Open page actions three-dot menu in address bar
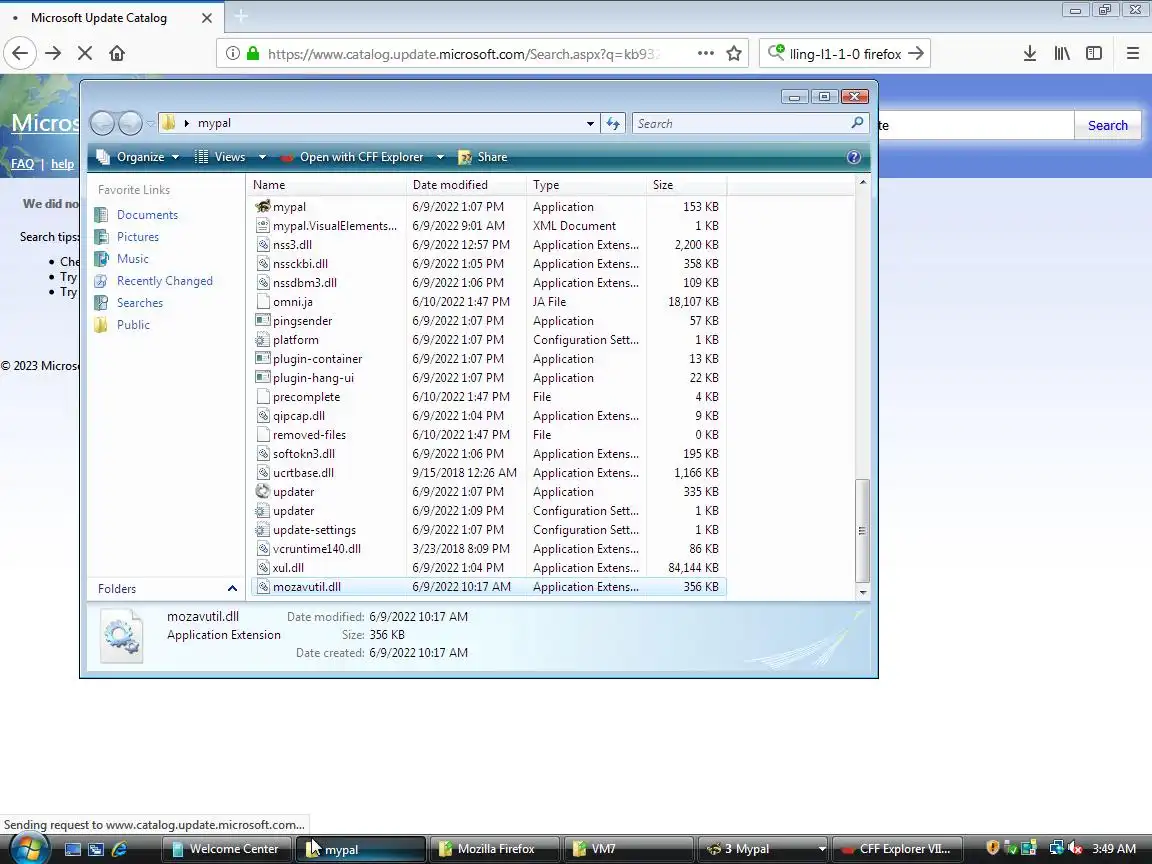Image resolution: width=1152 pixels, height=864 pixels. (705, 53)
